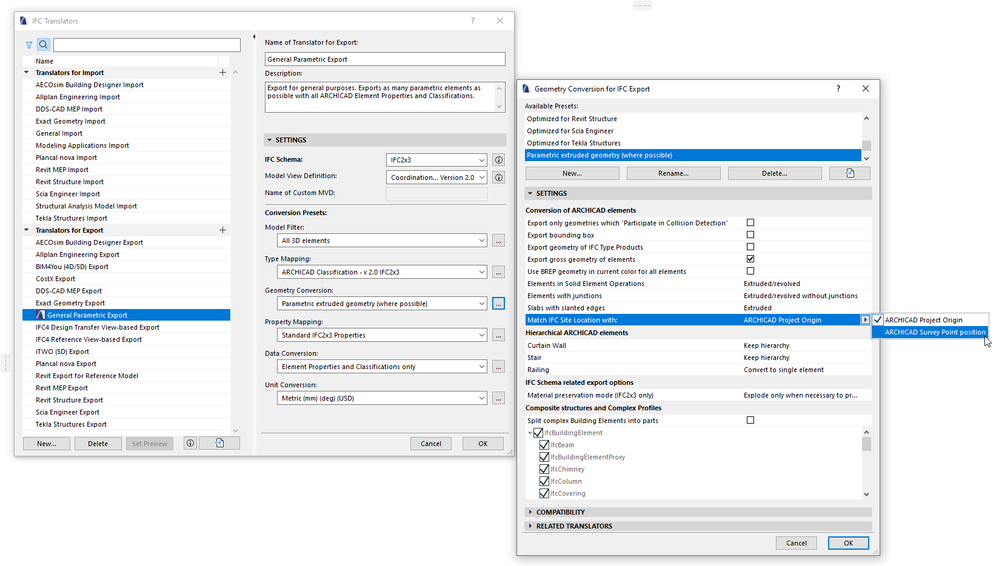Uncheck Export gross geometry of elements
The width and height of the screenshot is (999, 566).
click(x=751, y=259)
